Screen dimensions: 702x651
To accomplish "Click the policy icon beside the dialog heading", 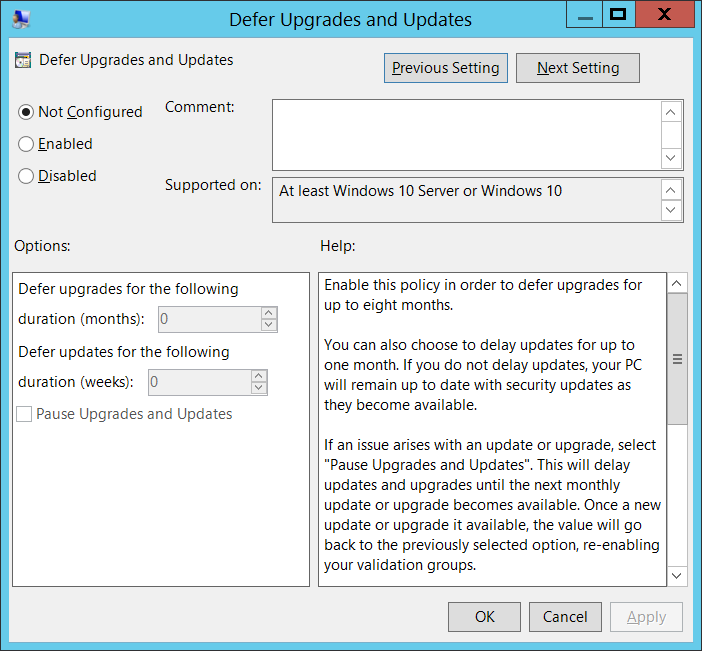I will [23, 60].
